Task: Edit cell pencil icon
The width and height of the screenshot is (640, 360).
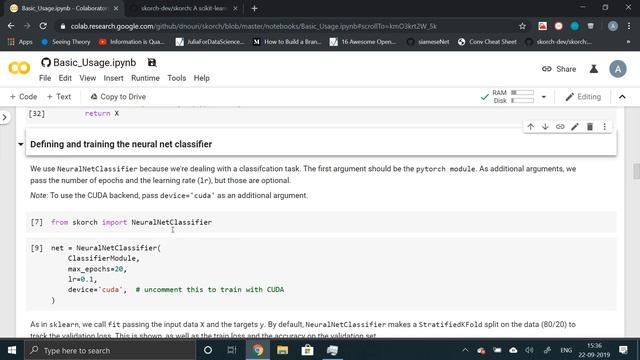Action: (575, 127)
